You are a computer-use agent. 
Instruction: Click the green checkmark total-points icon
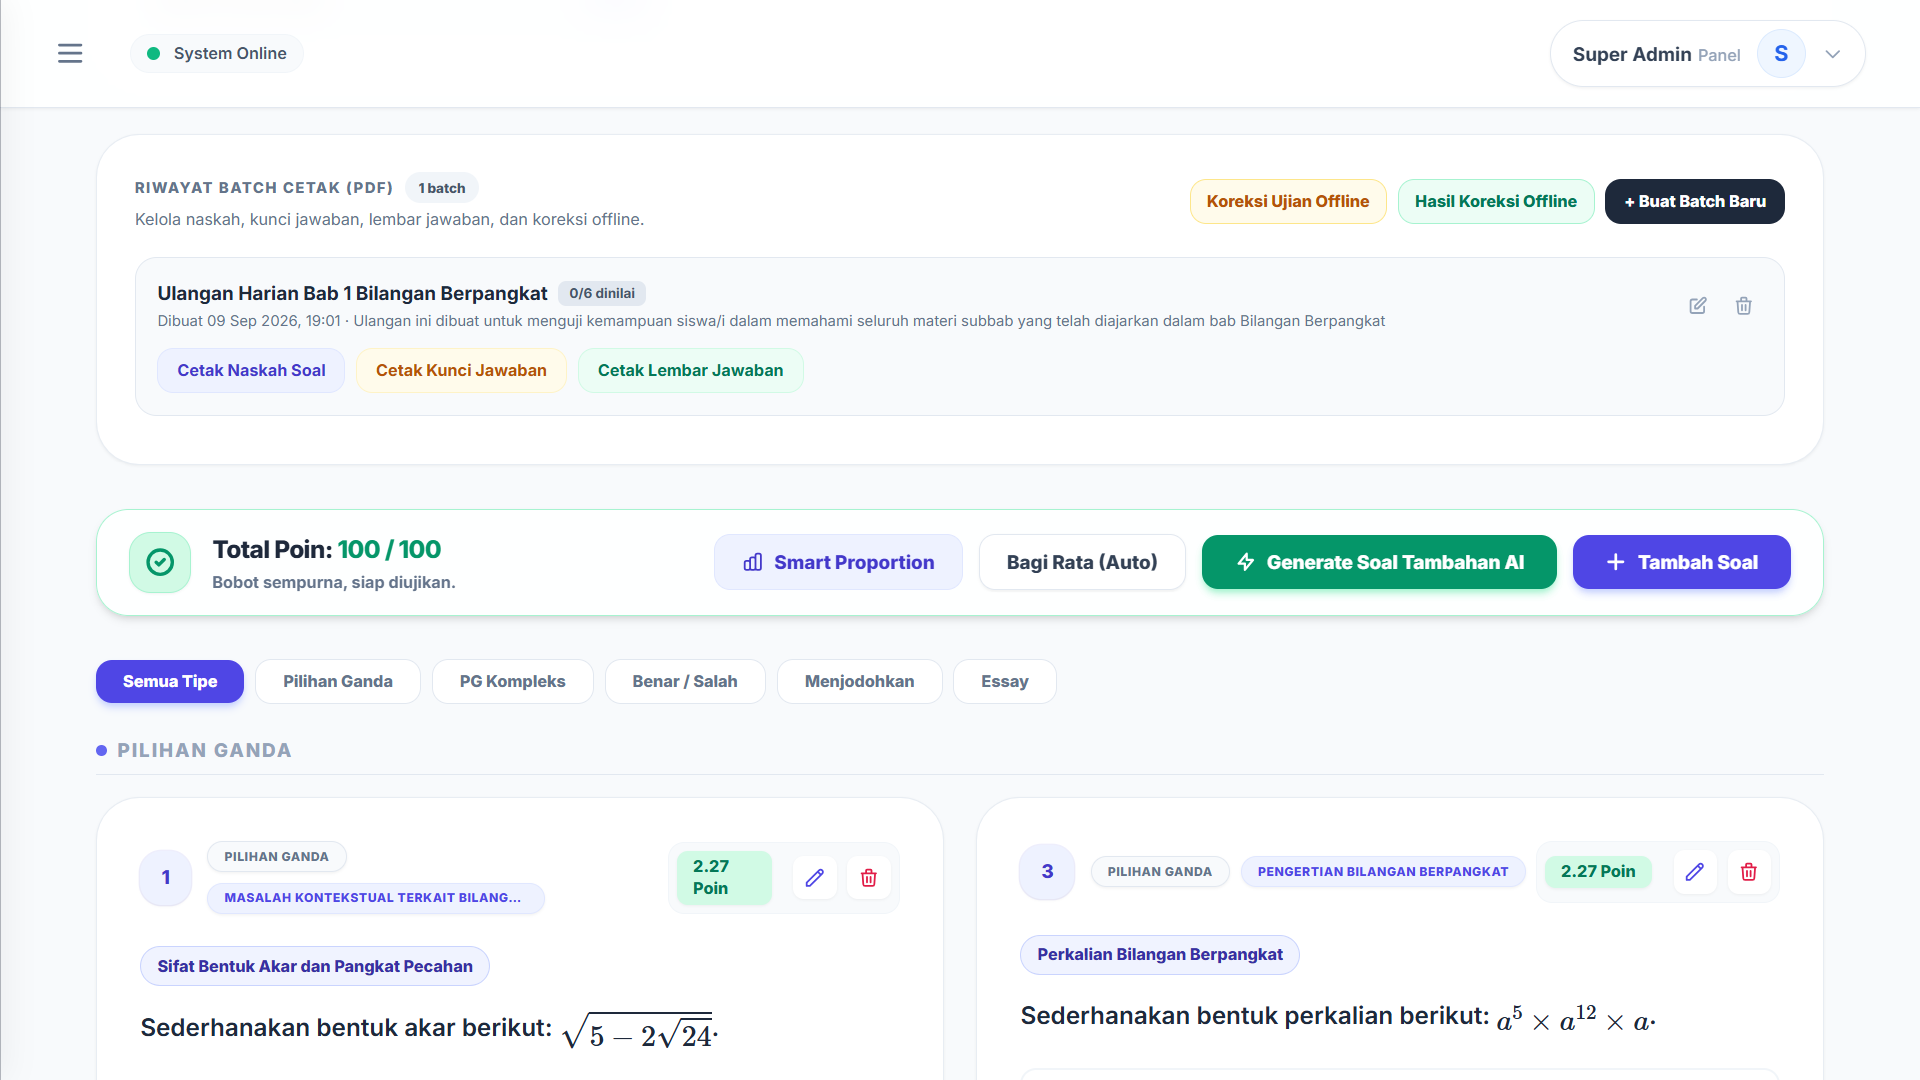coord(160,563)
